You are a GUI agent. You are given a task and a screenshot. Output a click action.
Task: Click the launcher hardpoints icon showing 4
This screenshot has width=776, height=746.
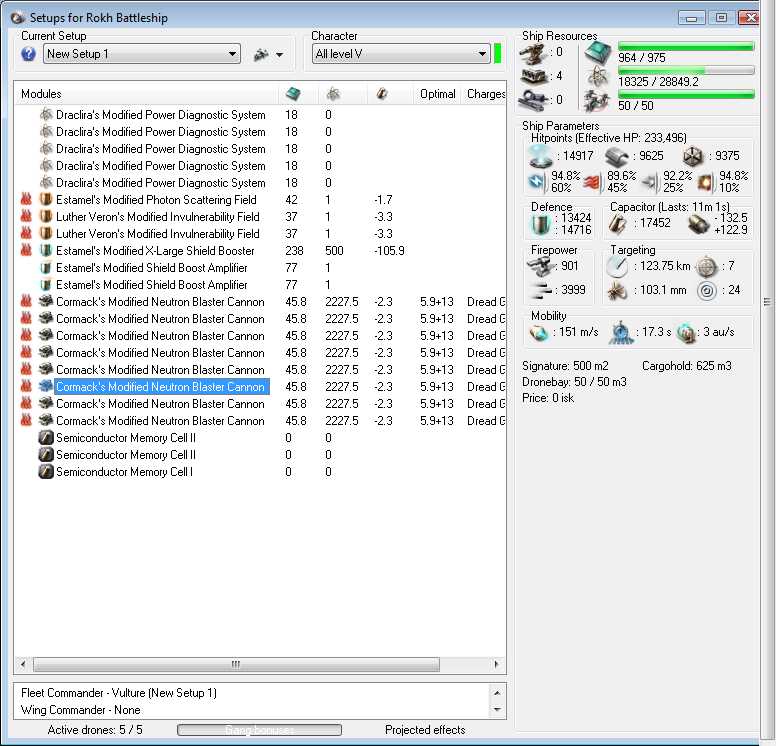tap(534, 76)
